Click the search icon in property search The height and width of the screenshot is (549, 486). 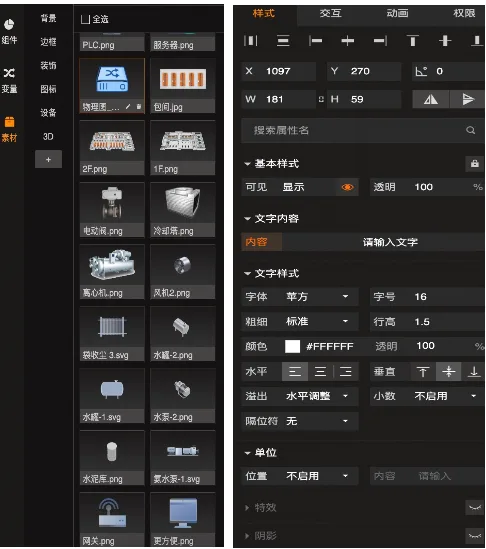pyautogui.click(x=471, y=130)
